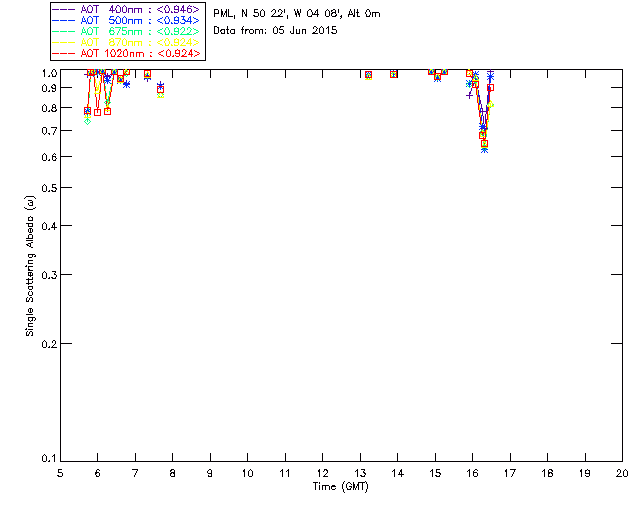The image size is (640, 512).
Task: Click the y-axis tick label 0.3
Action: pos(49,275)
